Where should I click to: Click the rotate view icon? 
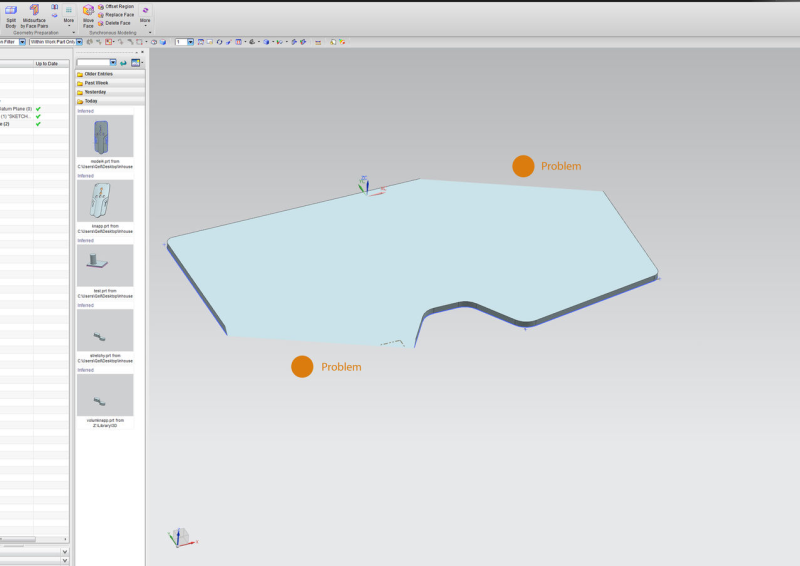point(219,42)
